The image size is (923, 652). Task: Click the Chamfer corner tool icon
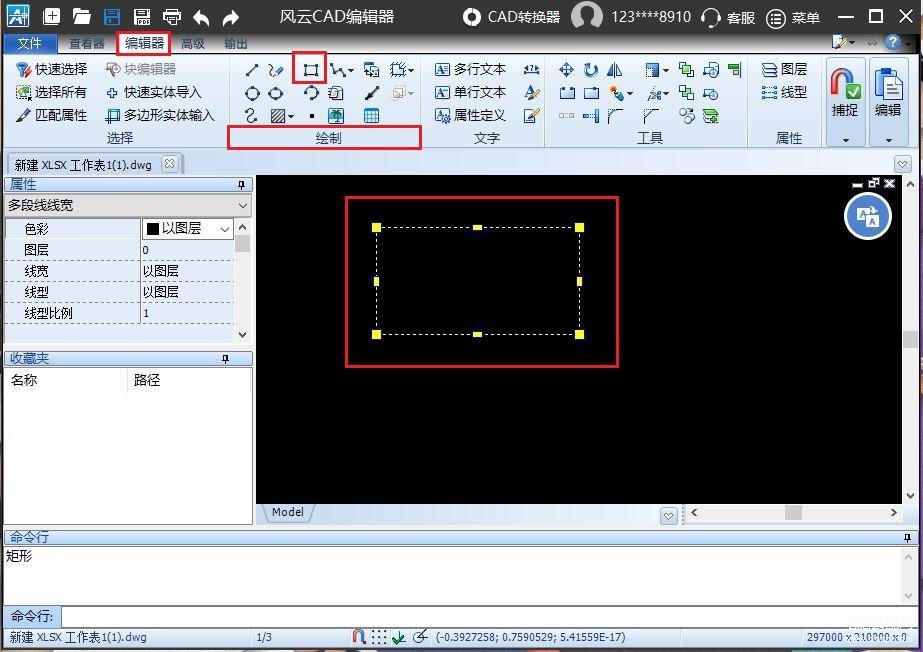click(650, 116)
